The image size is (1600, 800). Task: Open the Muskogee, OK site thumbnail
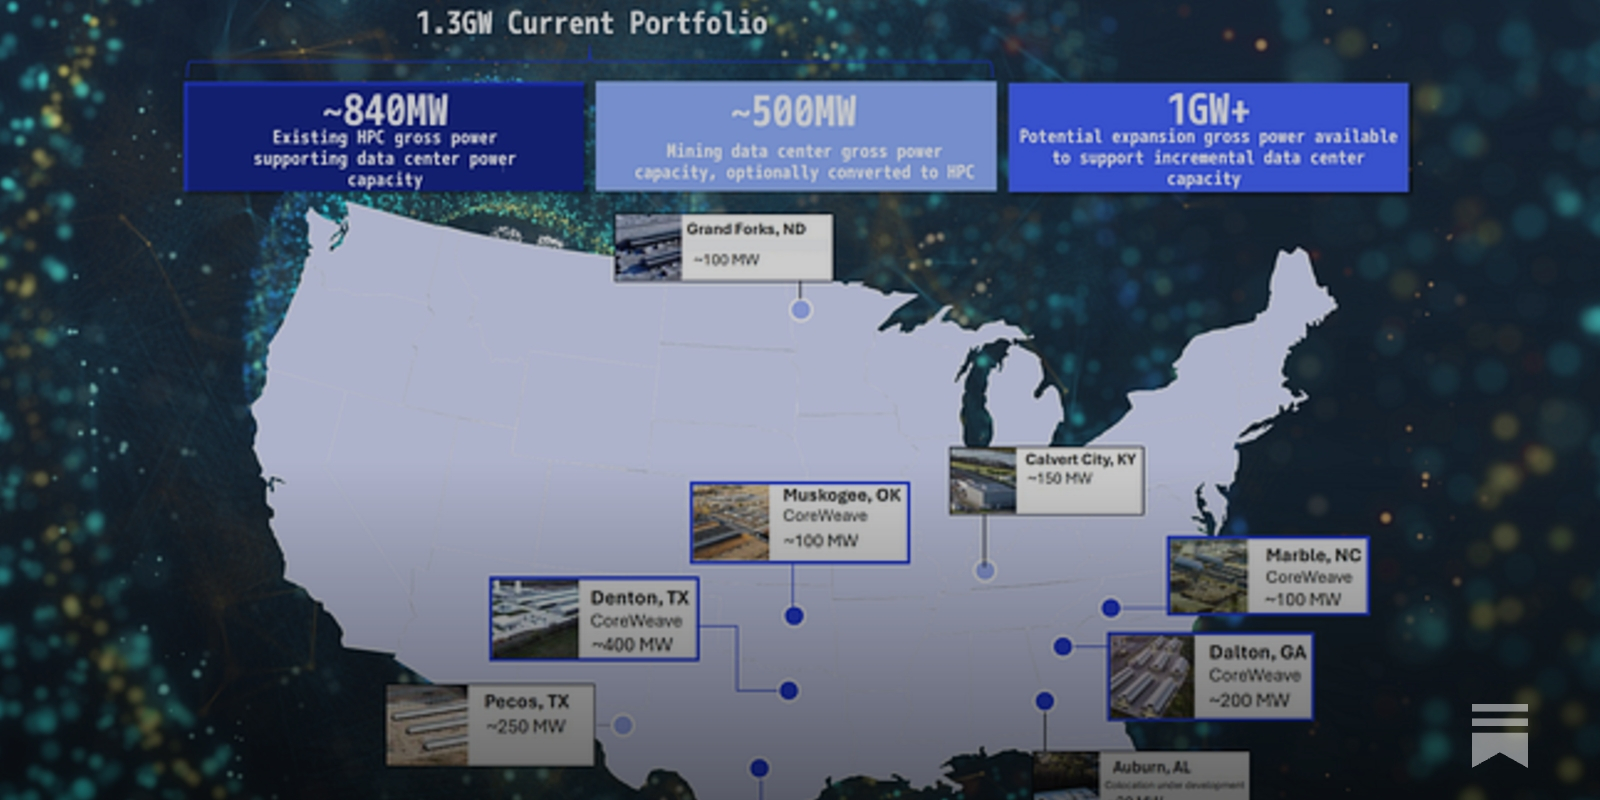(x=731, y=522)
